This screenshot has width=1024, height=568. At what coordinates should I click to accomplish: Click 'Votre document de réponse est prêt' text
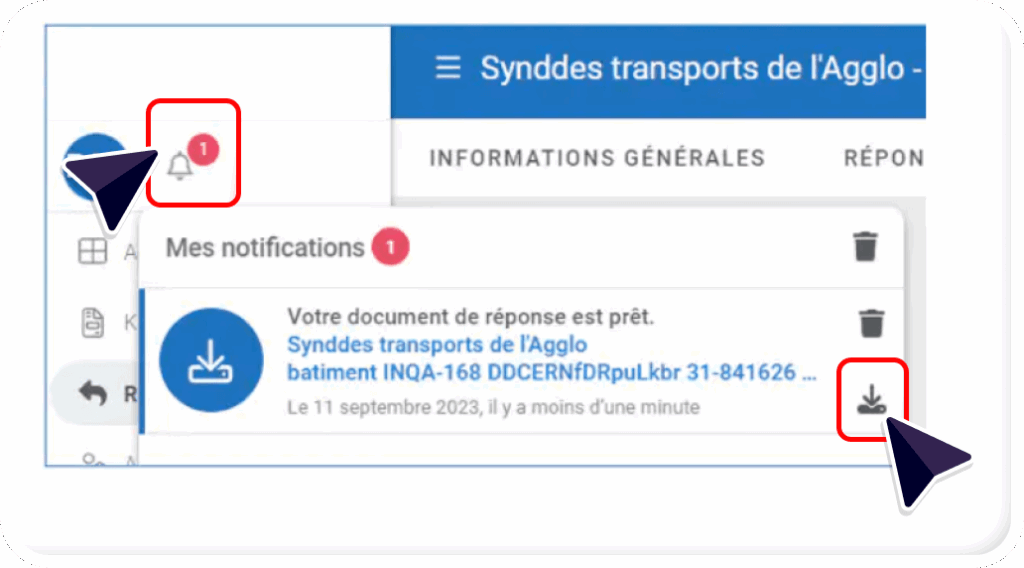pyautogui.click(x=470, y=317)
